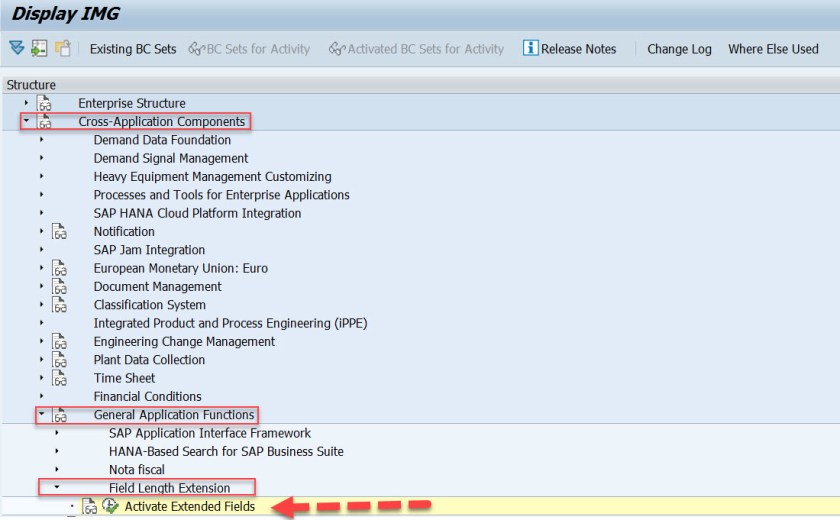Click the third toolbar icon with folder
Viewport: 840px width, 520px height.
coord(63,48)
